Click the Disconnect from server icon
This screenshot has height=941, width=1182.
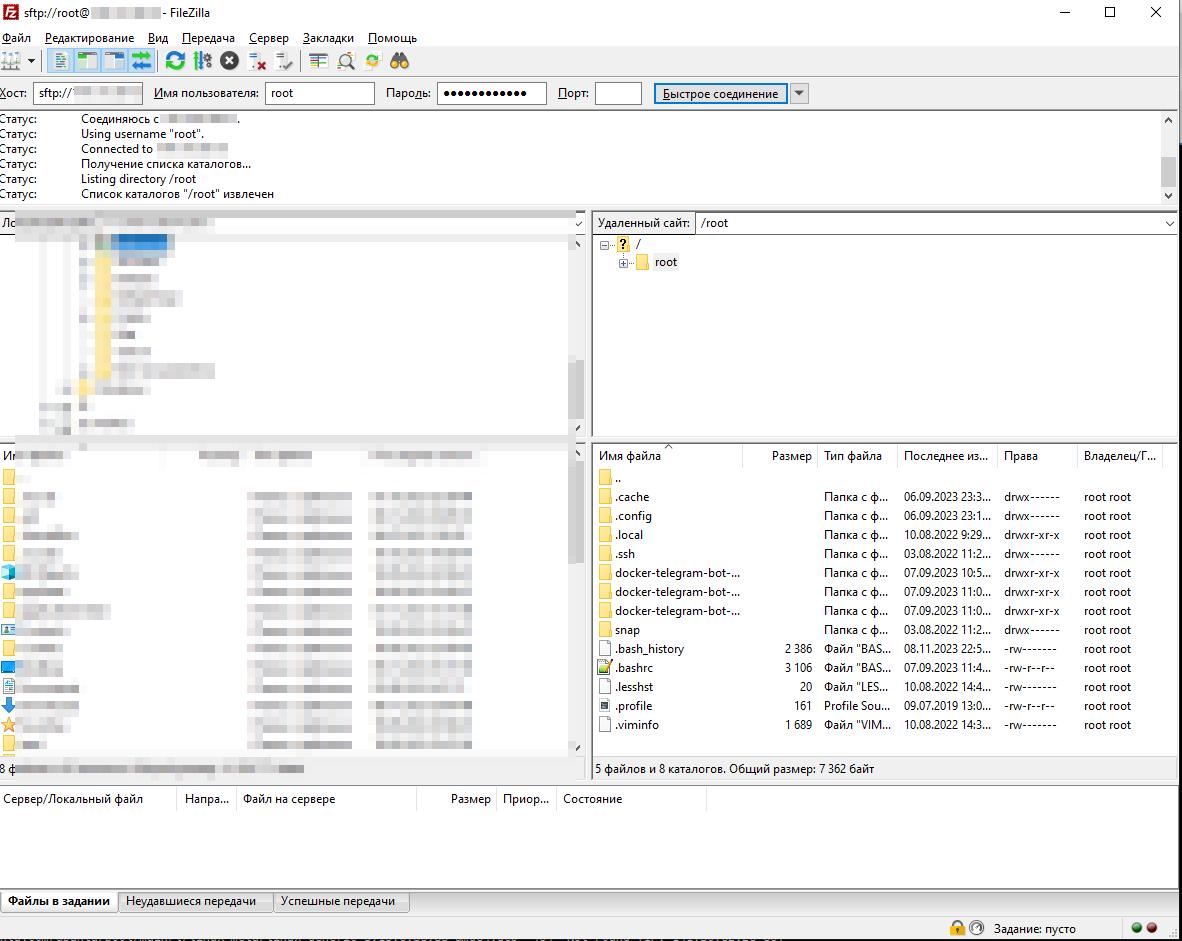tap(257, 61)
